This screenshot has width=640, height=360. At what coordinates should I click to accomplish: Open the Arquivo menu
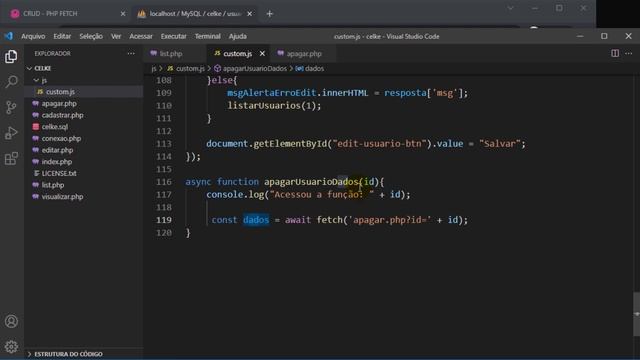[33, 36]
